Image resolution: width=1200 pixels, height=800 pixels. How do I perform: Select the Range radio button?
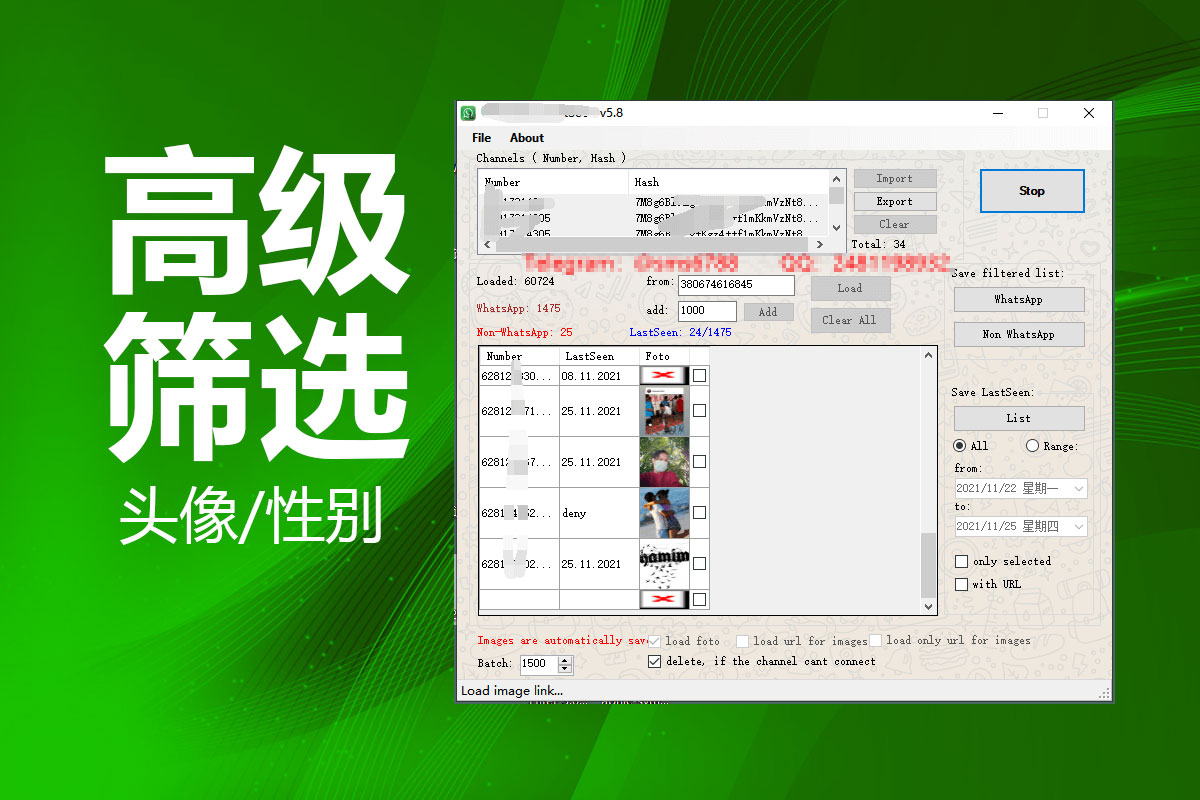coord(1032,446)
